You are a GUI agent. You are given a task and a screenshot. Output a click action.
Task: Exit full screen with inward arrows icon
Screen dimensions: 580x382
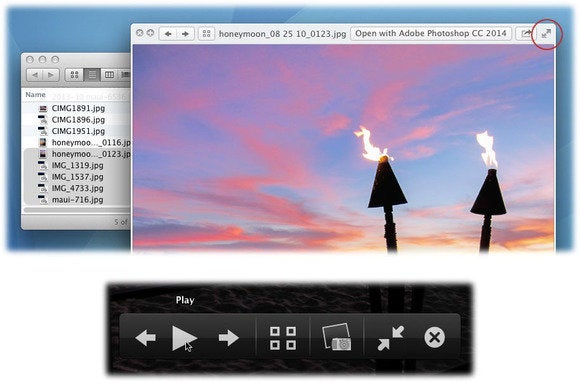(391, 338)
